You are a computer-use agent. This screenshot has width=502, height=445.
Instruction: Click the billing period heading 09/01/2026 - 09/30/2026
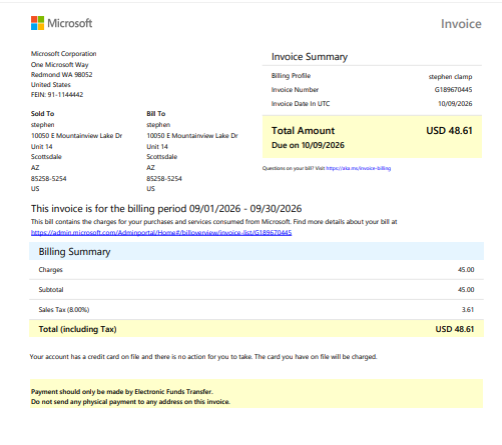166,209
